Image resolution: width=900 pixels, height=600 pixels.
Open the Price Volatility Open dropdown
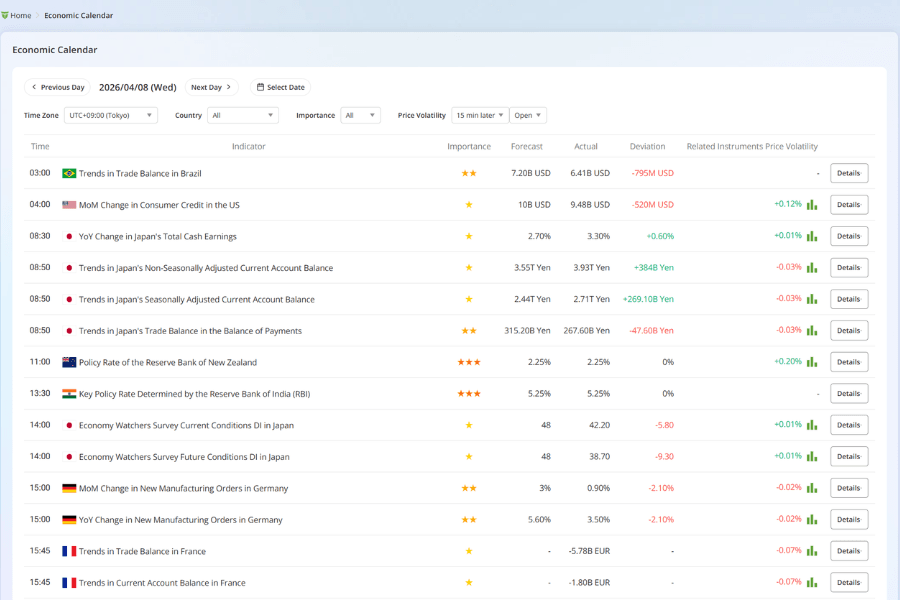pyautogui.click(x=527, y=115)
